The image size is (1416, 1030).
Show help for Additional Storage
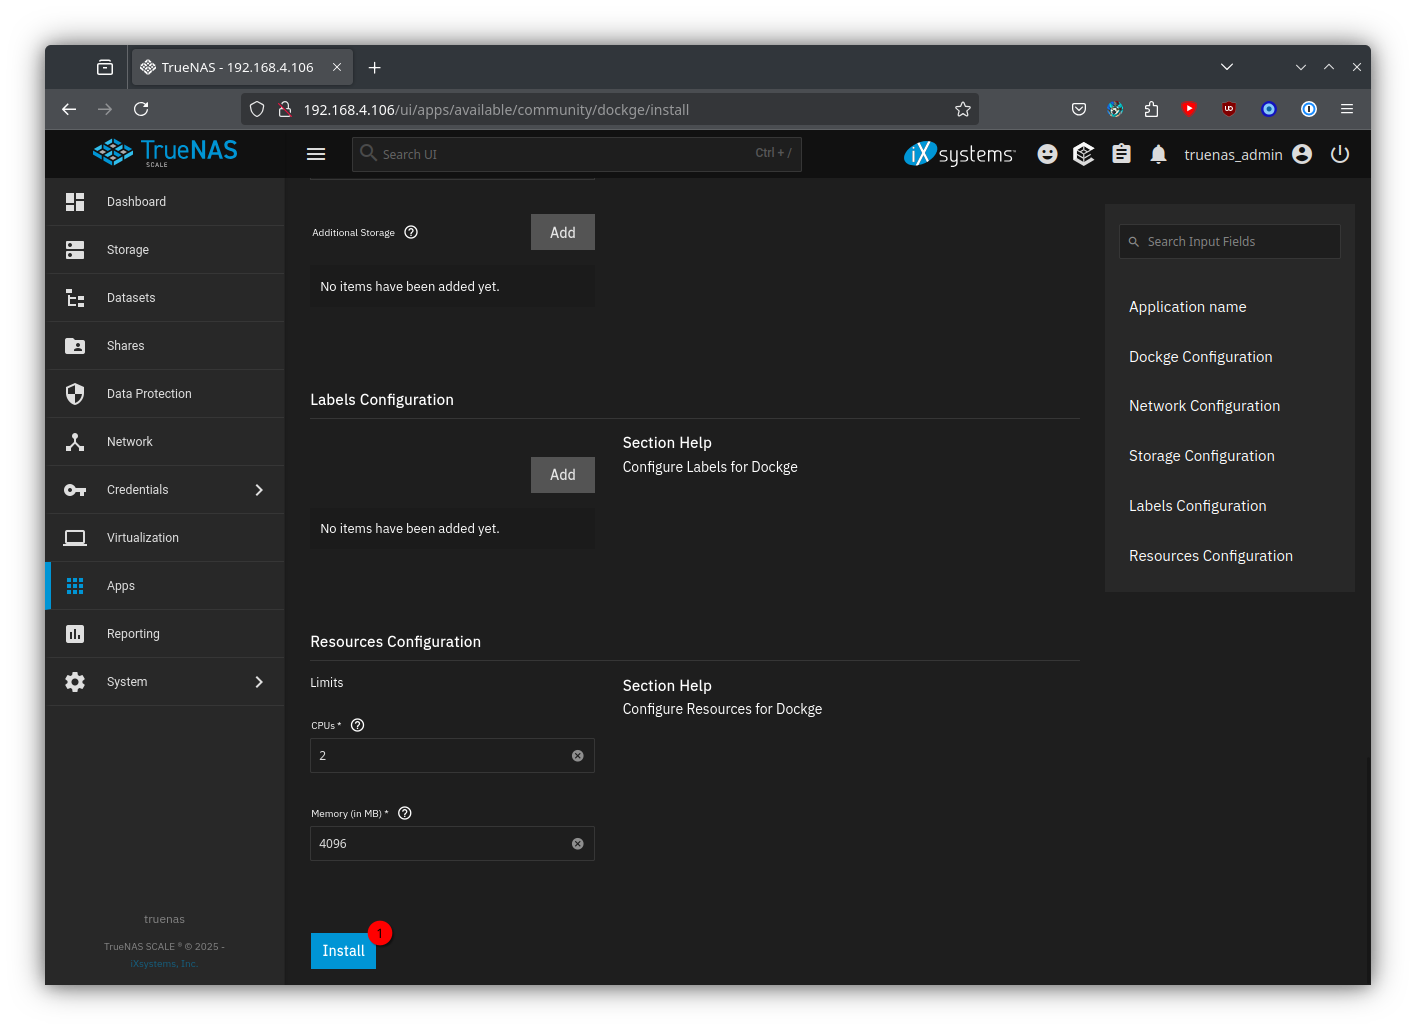[x=411, y=232]
